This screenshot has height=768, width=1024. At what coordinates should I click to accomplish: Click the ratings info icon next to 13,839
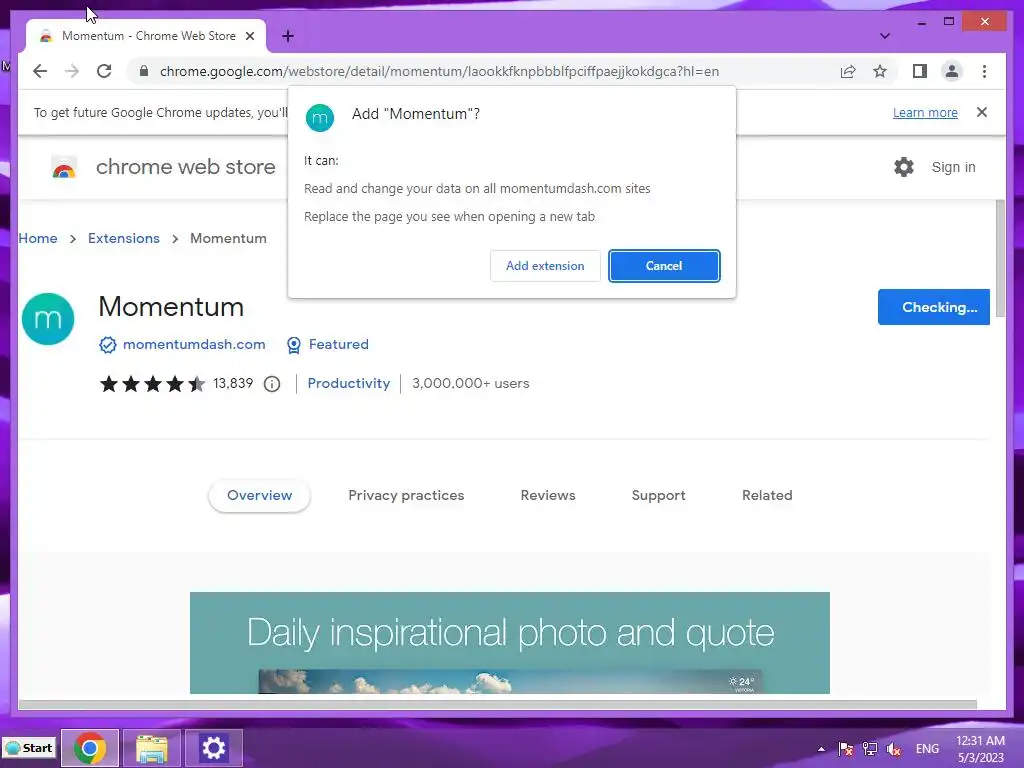tap(272, 384)
